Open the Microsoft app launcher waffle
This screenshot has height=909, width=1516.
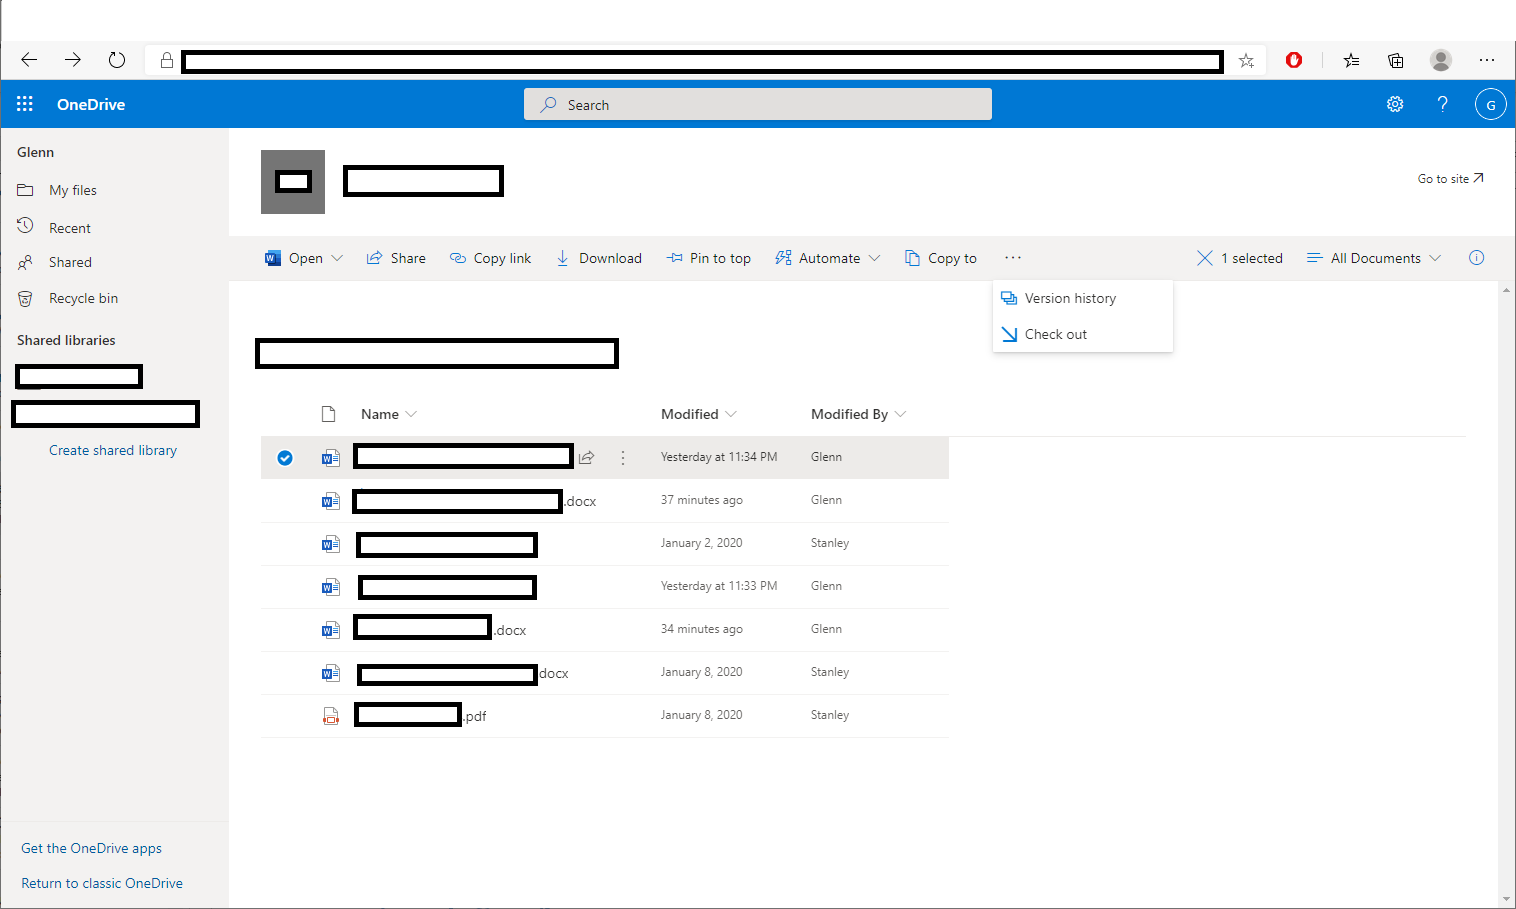click(x=24, y=103)
